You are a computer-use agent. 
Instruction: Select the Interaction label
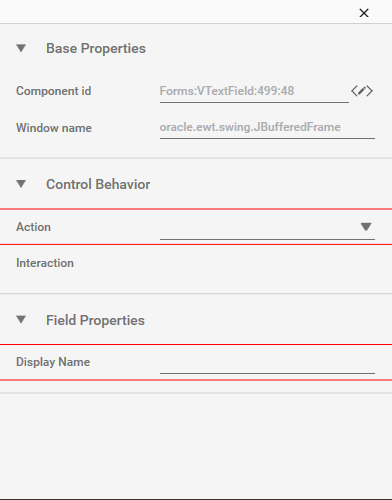pos(45,263)
